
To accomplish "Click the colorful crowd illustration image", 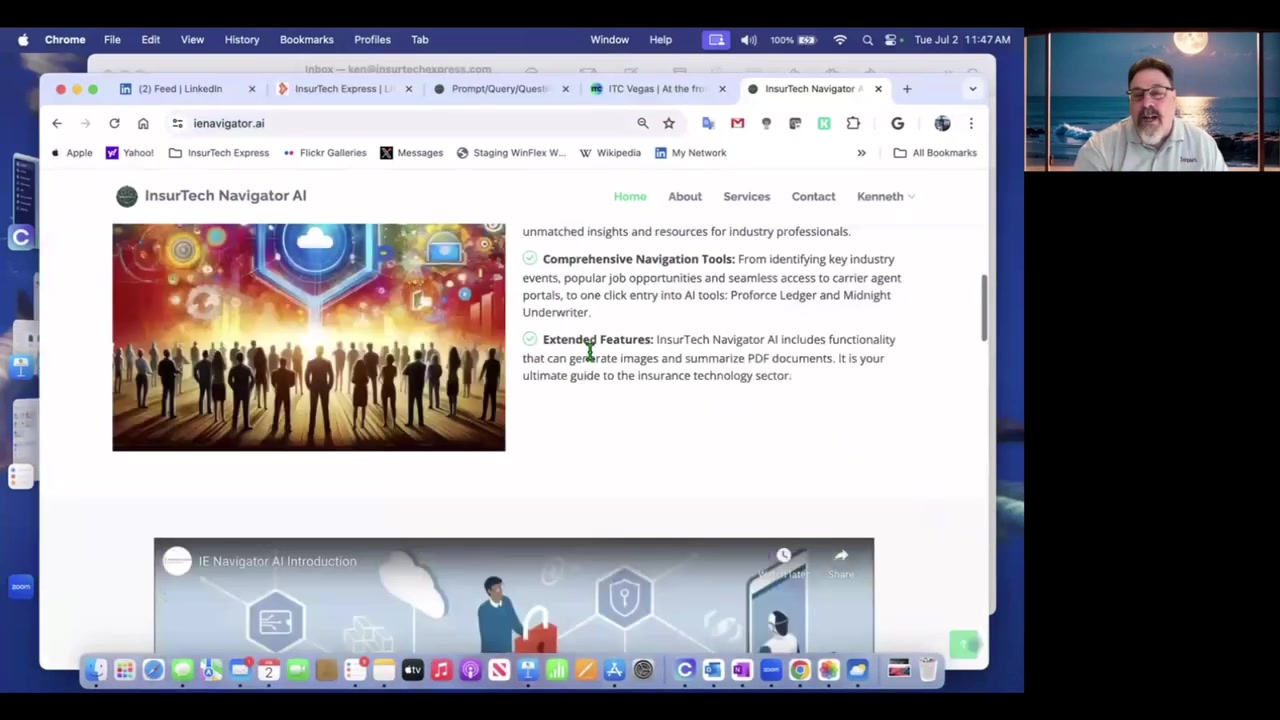I will (309, 338).
